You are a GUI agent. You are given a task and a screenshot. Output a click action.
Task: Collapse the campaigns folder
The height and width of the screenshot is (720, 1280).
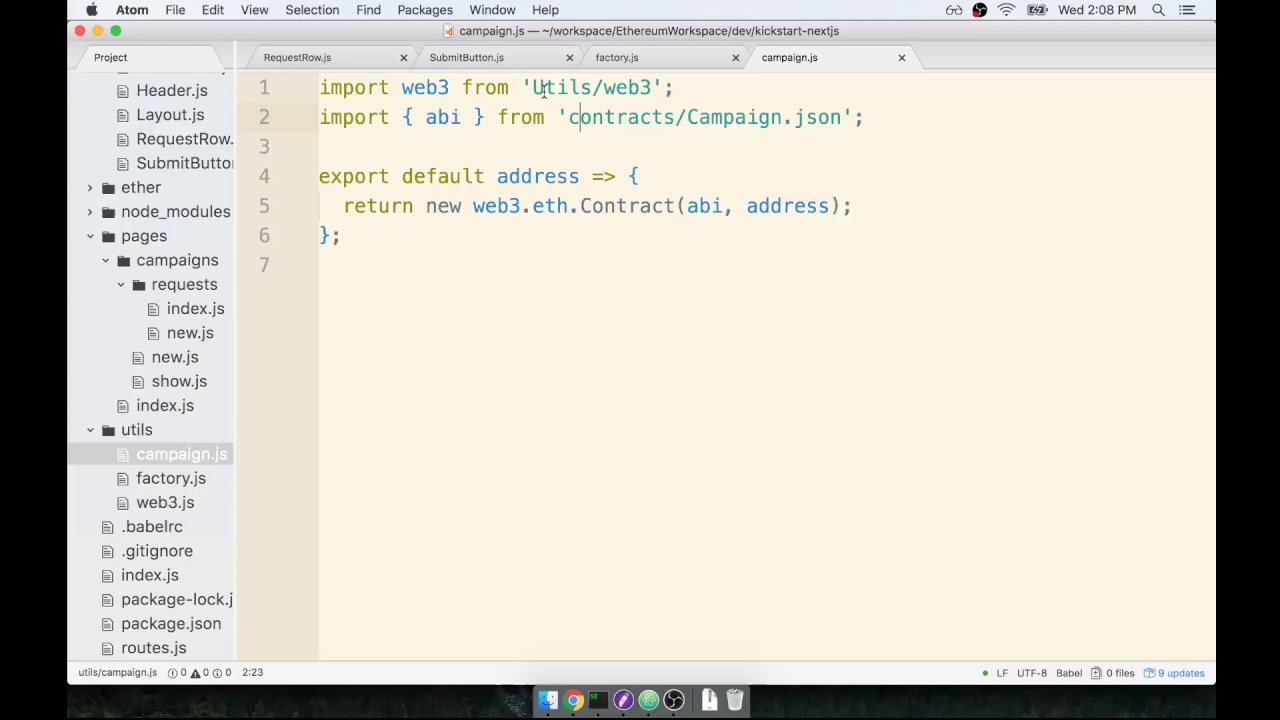(105, 261)
